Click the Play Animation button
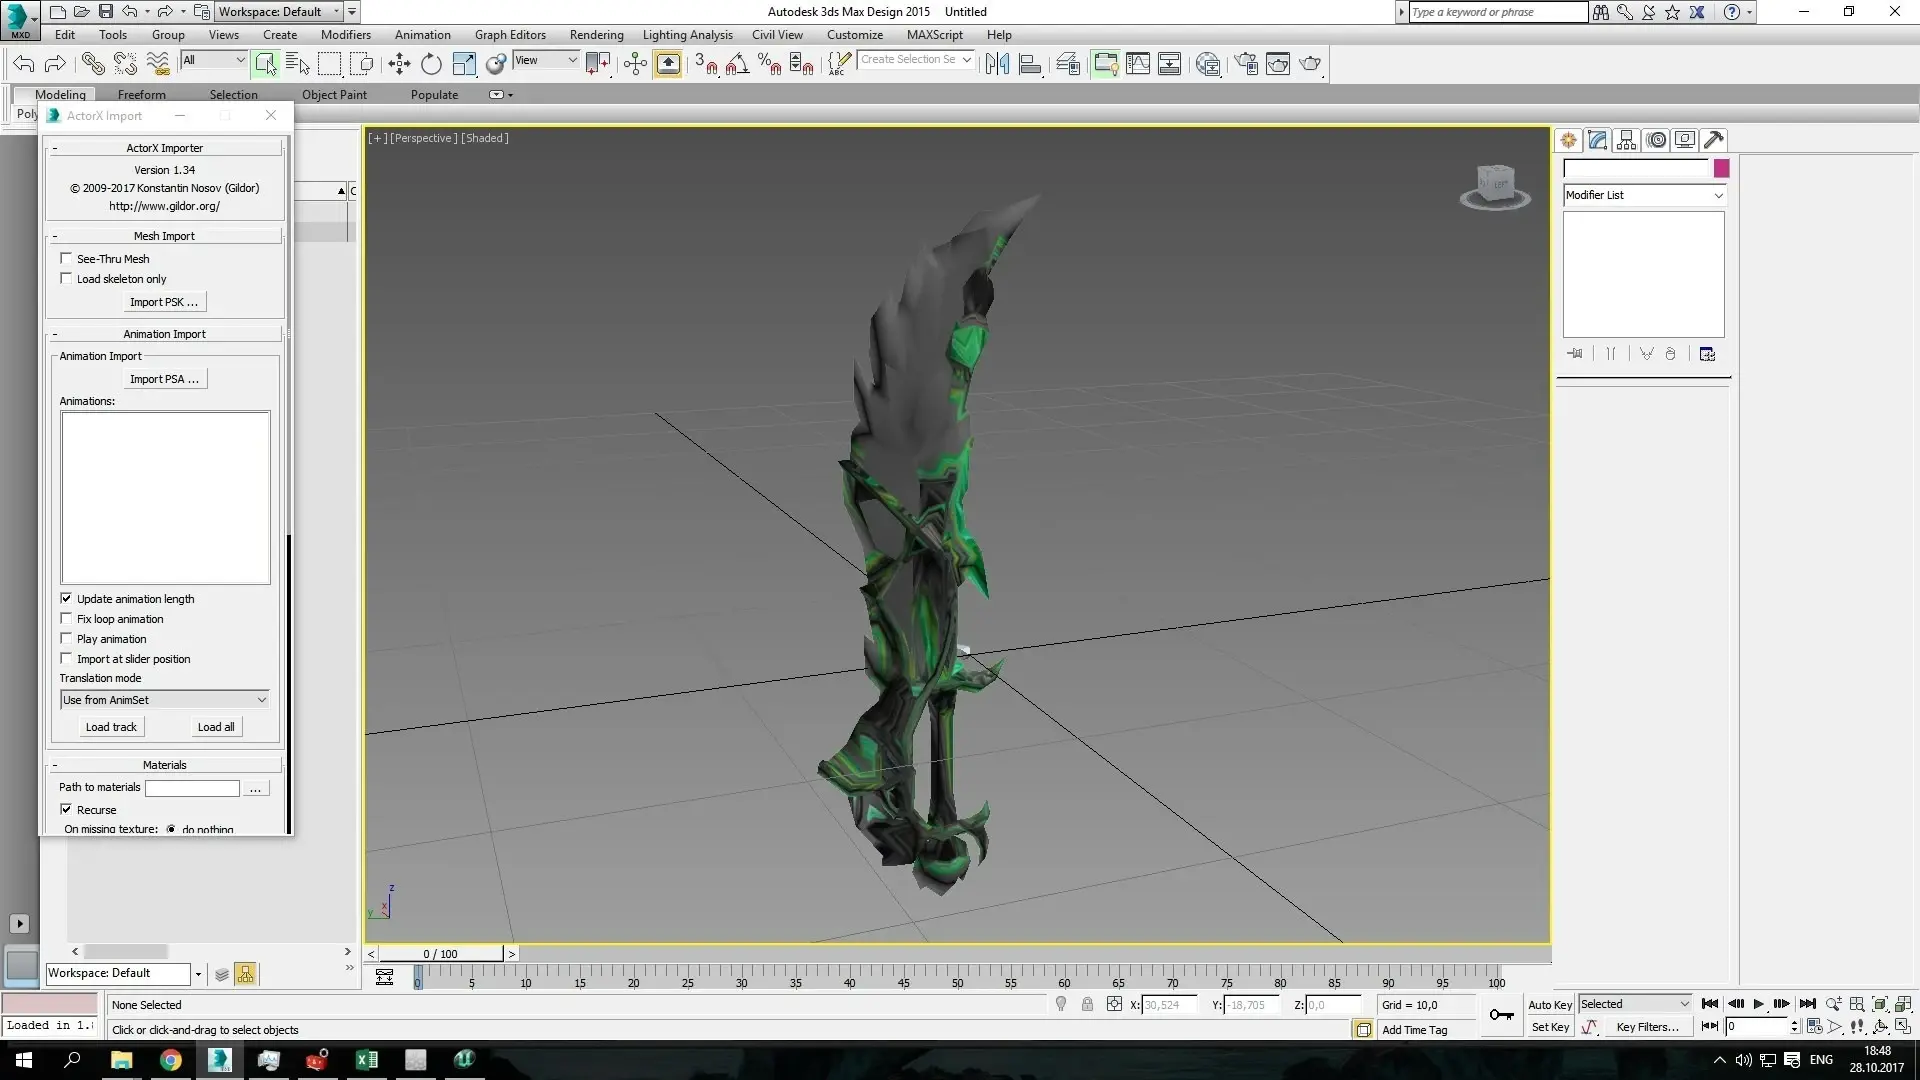The width and height of the screenshot is (1920, 1080). pos(1759,1004)
